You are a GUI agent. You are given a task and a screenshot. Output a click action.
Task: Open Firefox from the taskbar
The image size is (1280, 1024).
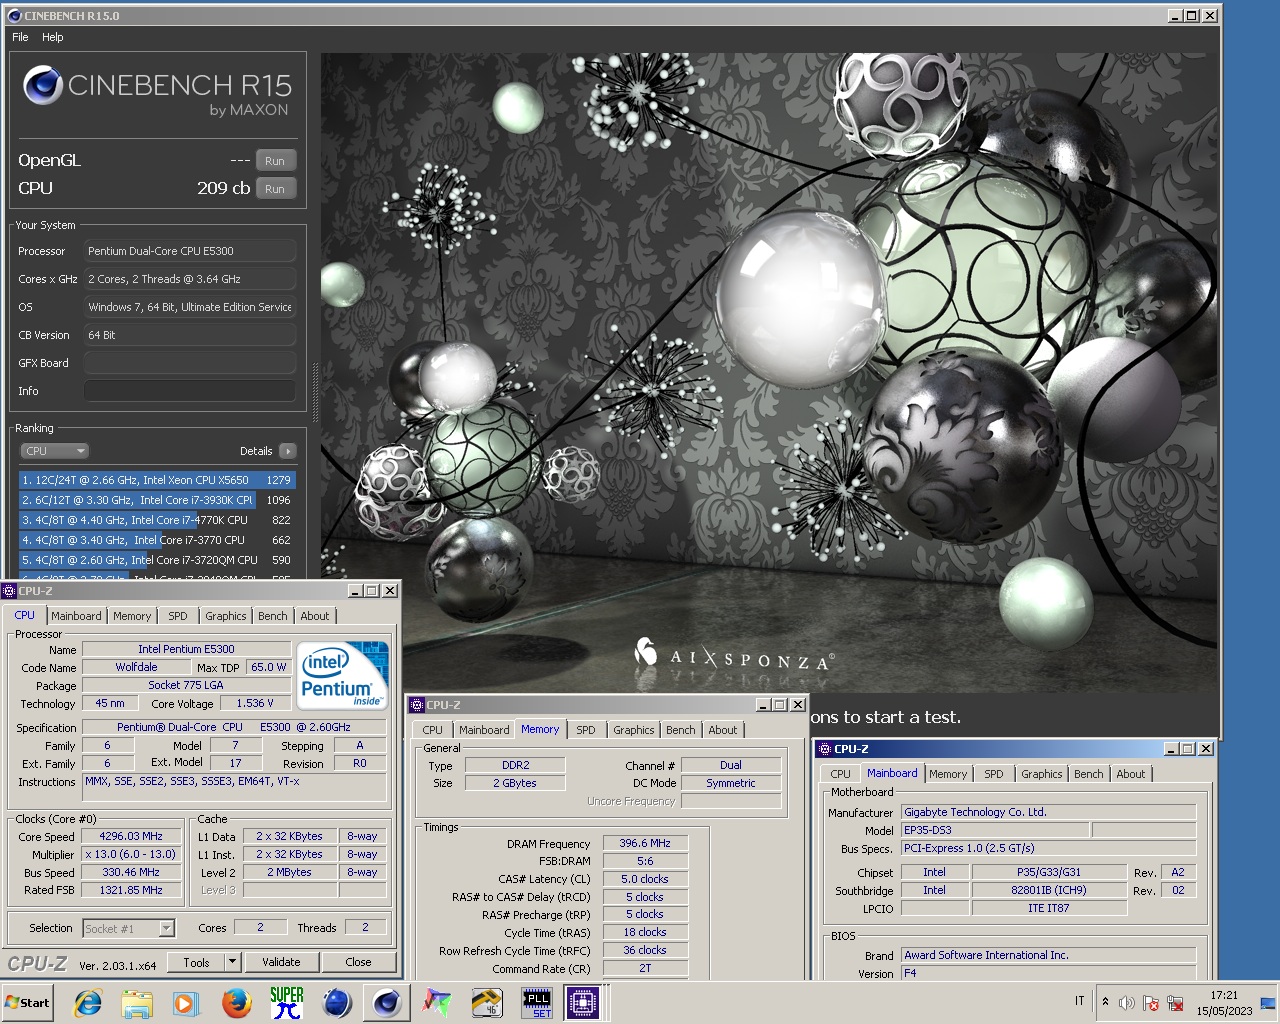pos(237,1002)
